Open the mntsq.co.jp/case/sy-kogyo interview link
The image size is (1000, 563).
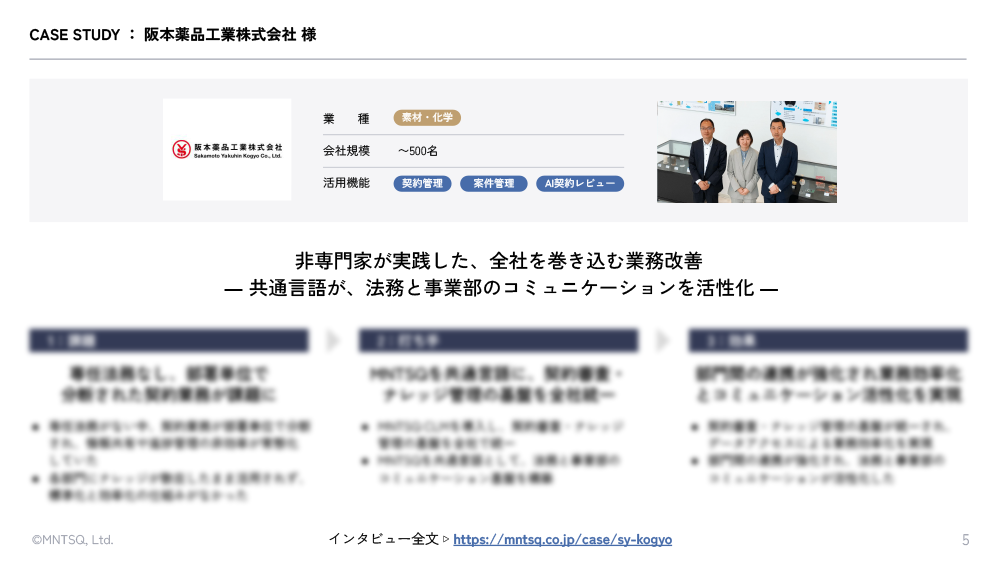562,539
